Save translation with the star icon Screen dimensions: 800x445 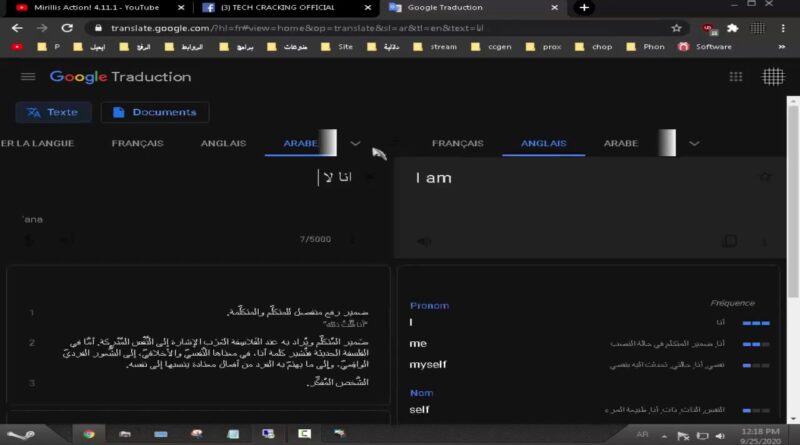tap(765, 177)
